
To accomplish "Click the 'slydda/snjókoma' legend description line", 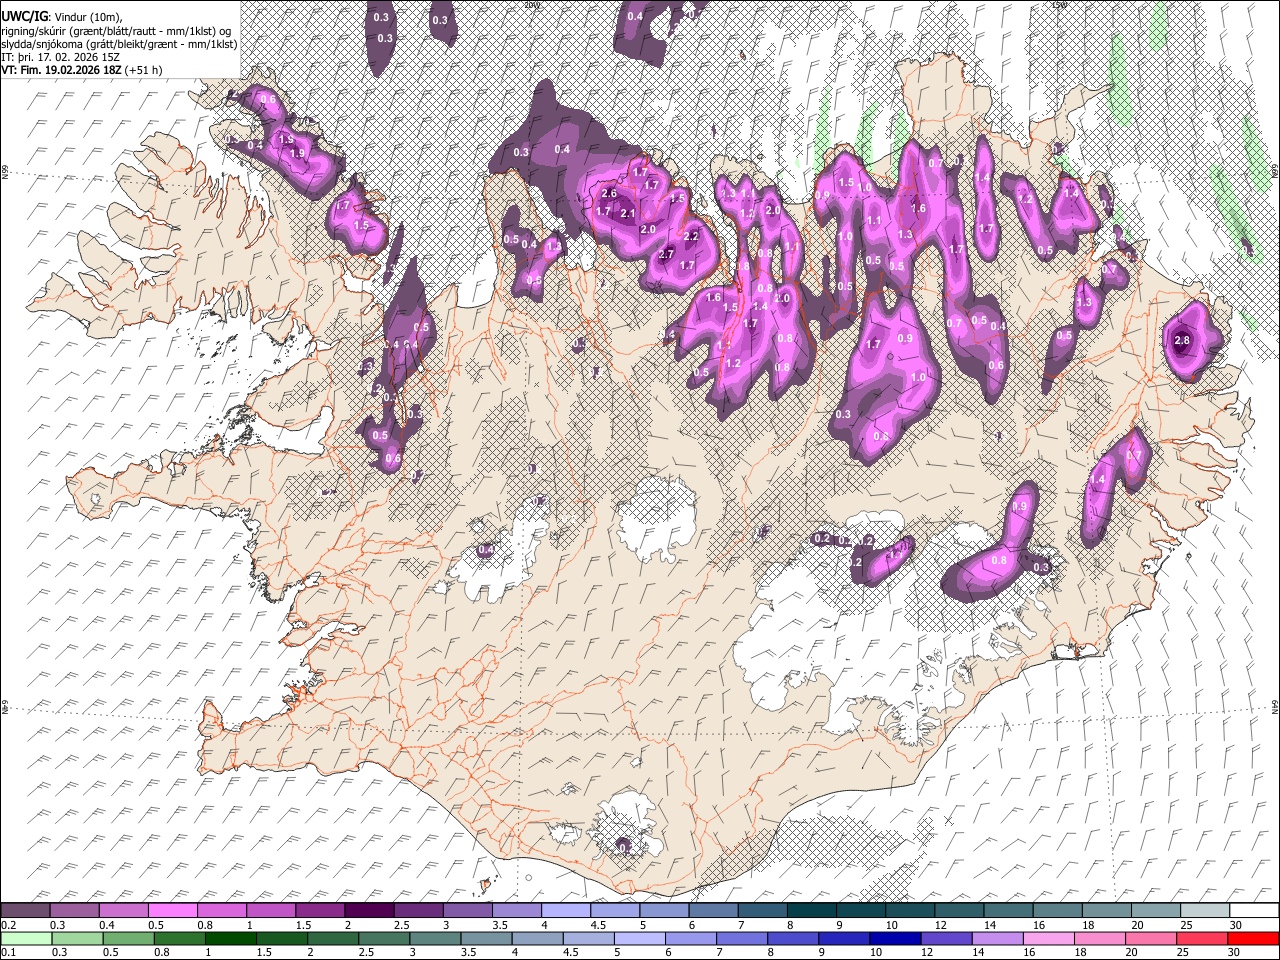I will point(119,44).
